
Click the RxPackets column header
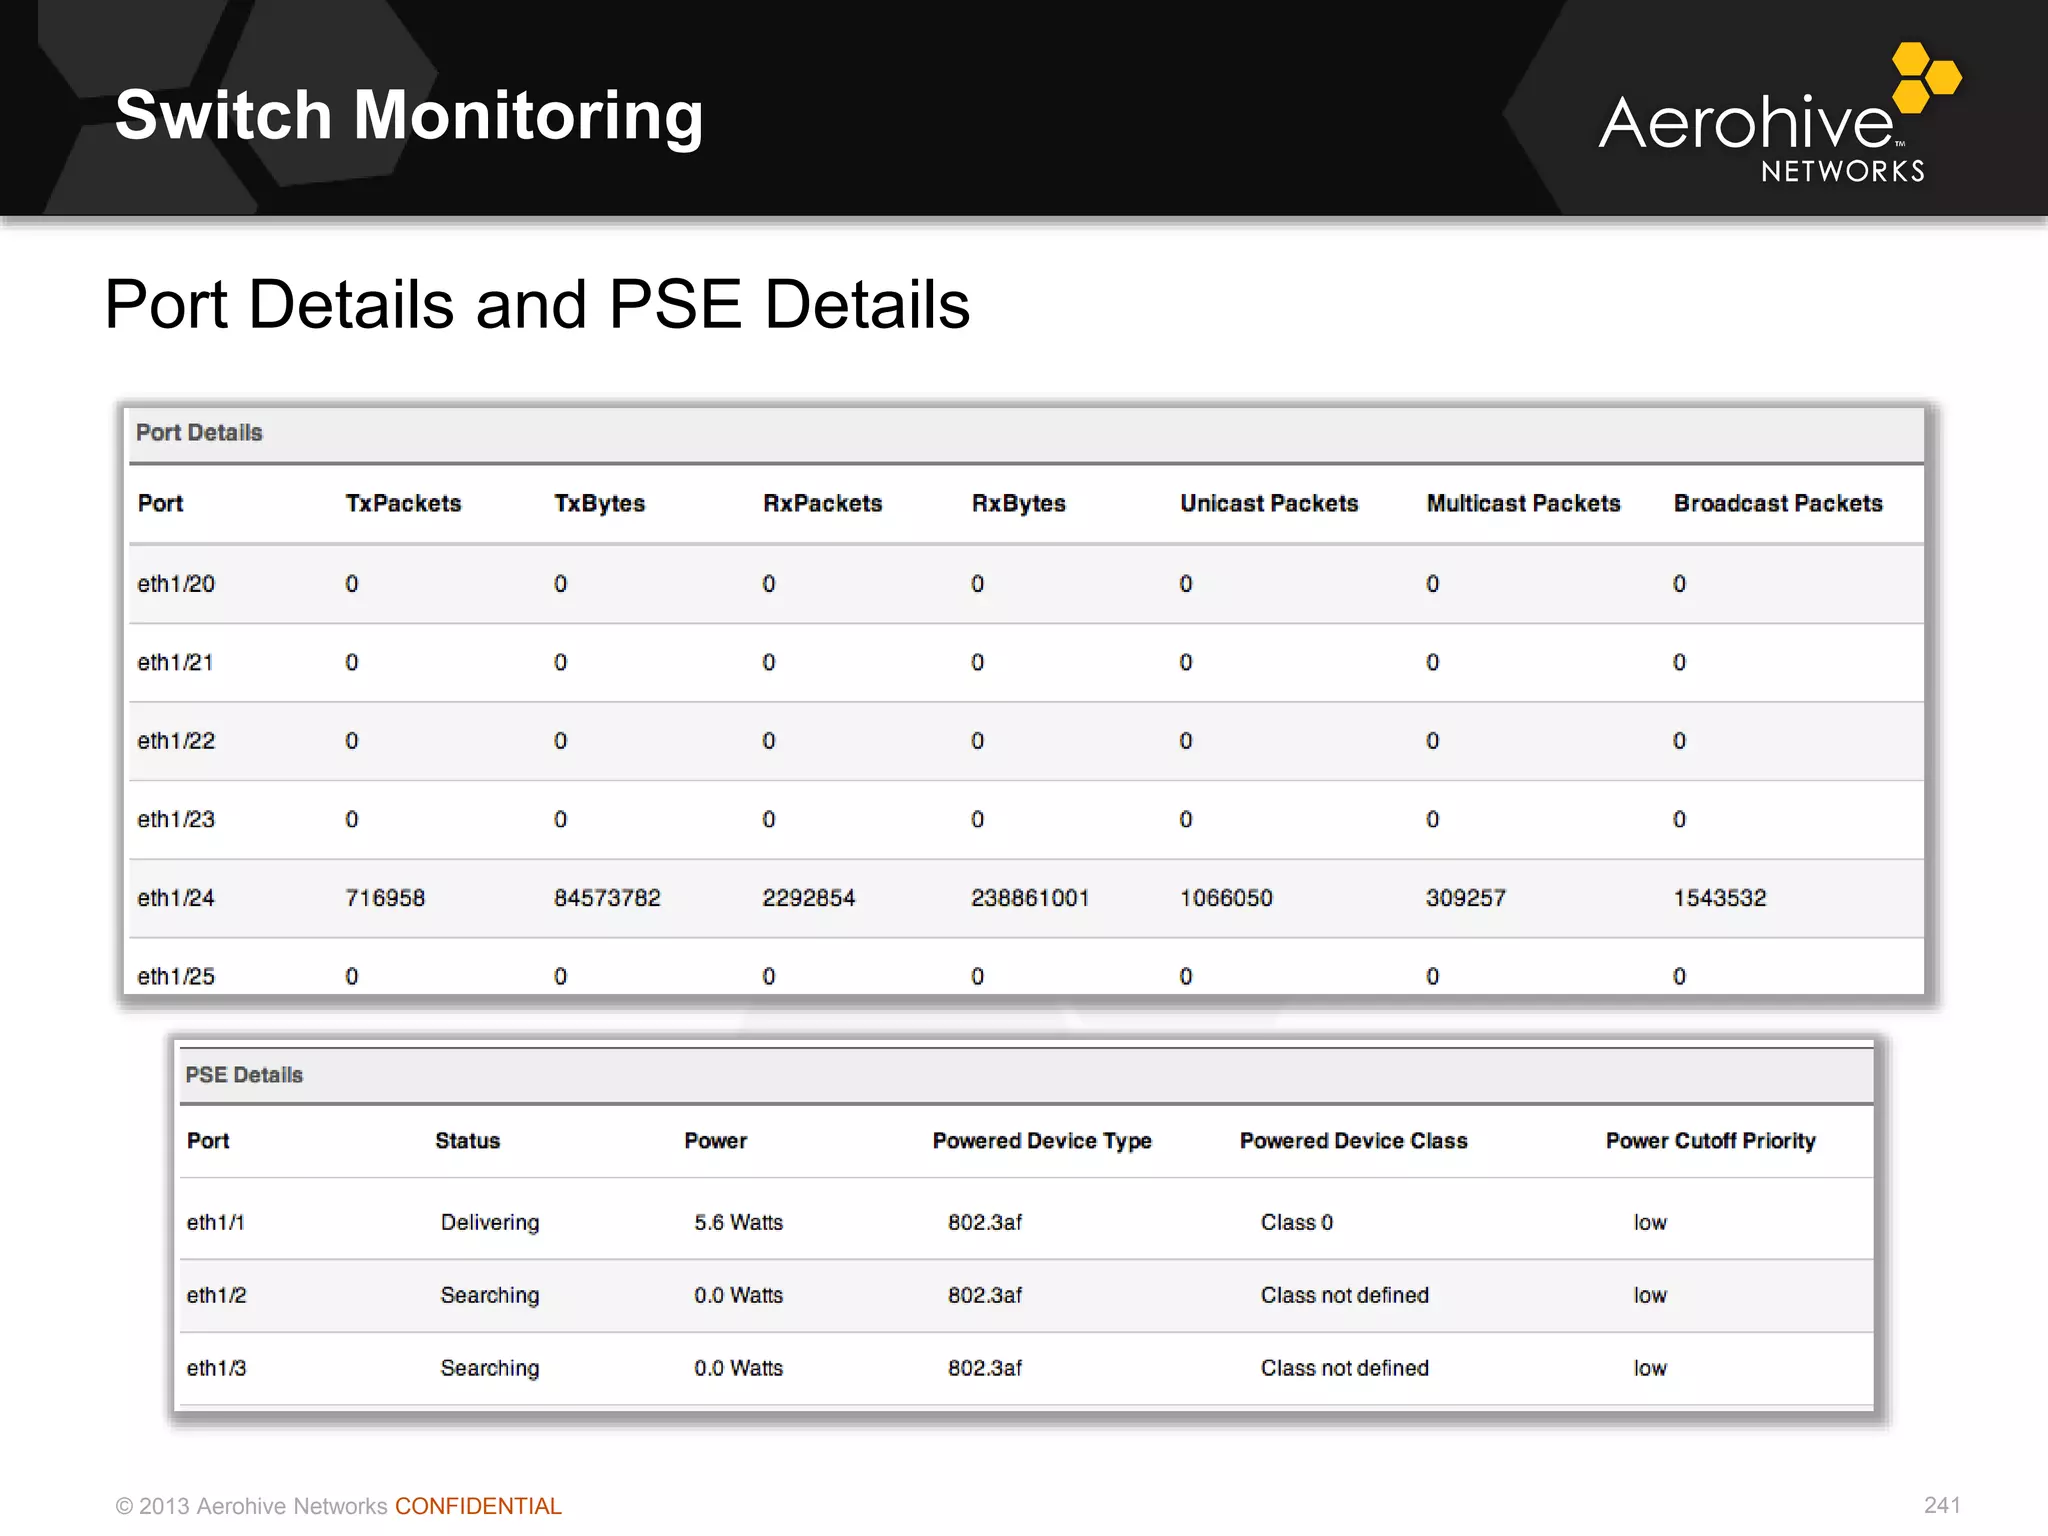pos(822,503)
